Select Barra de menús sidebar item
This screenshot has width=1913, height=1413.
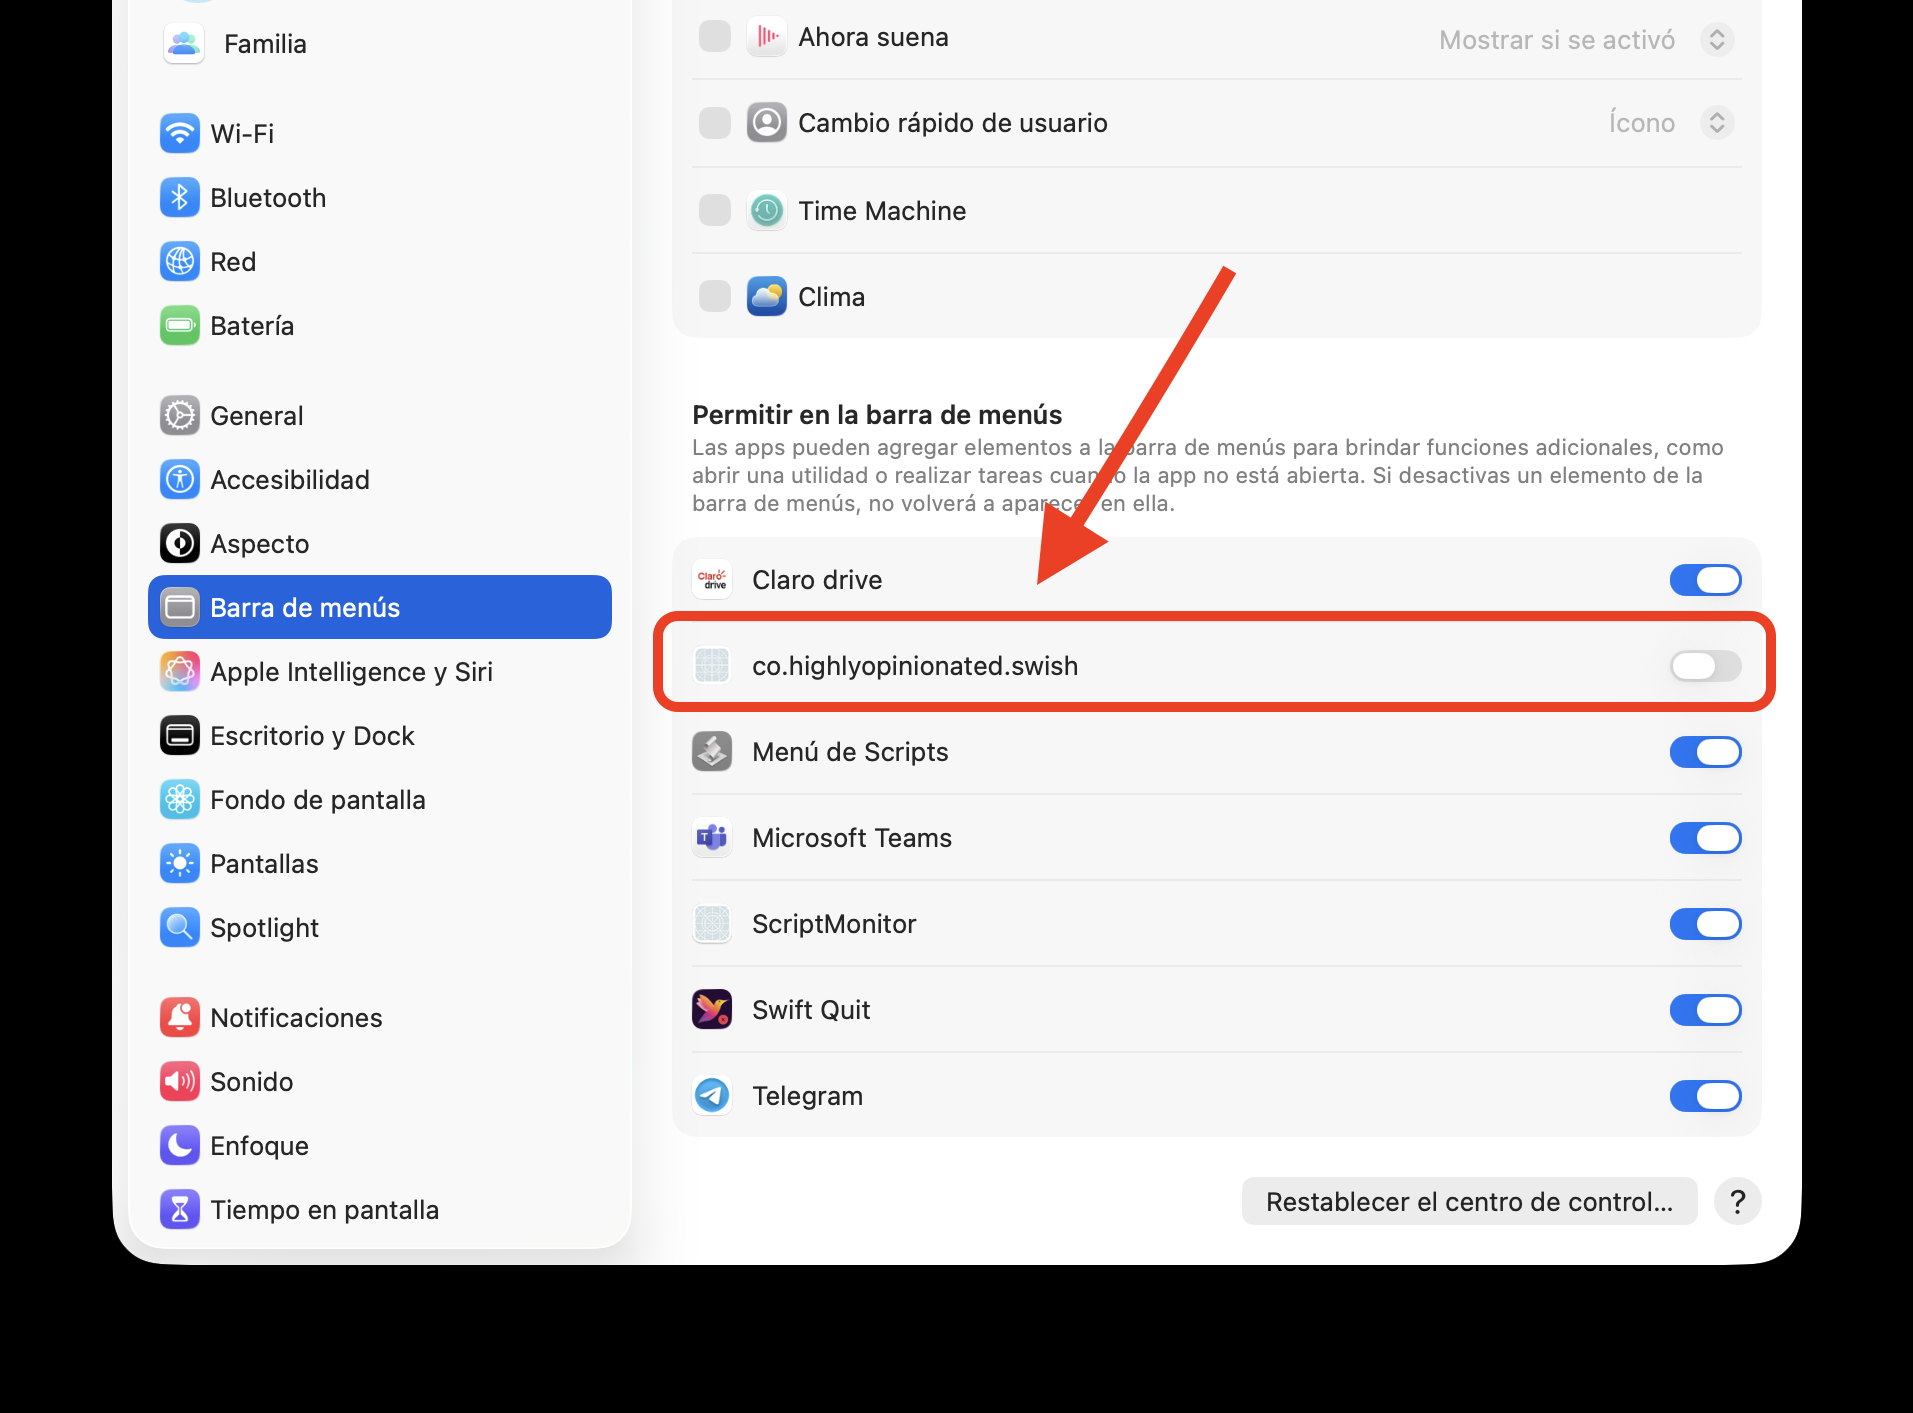click(380, 607)
